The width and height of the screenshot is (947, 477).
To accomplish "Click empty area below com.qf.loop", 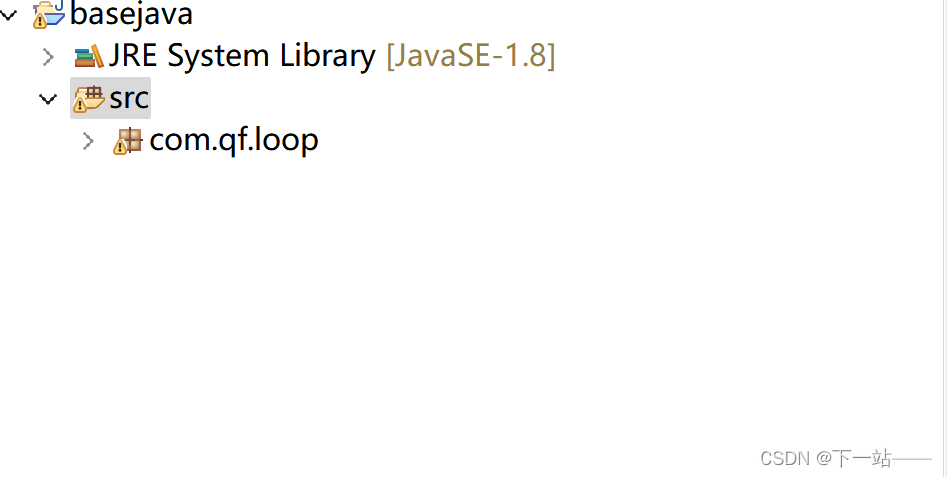I will [x=423, y=272].
